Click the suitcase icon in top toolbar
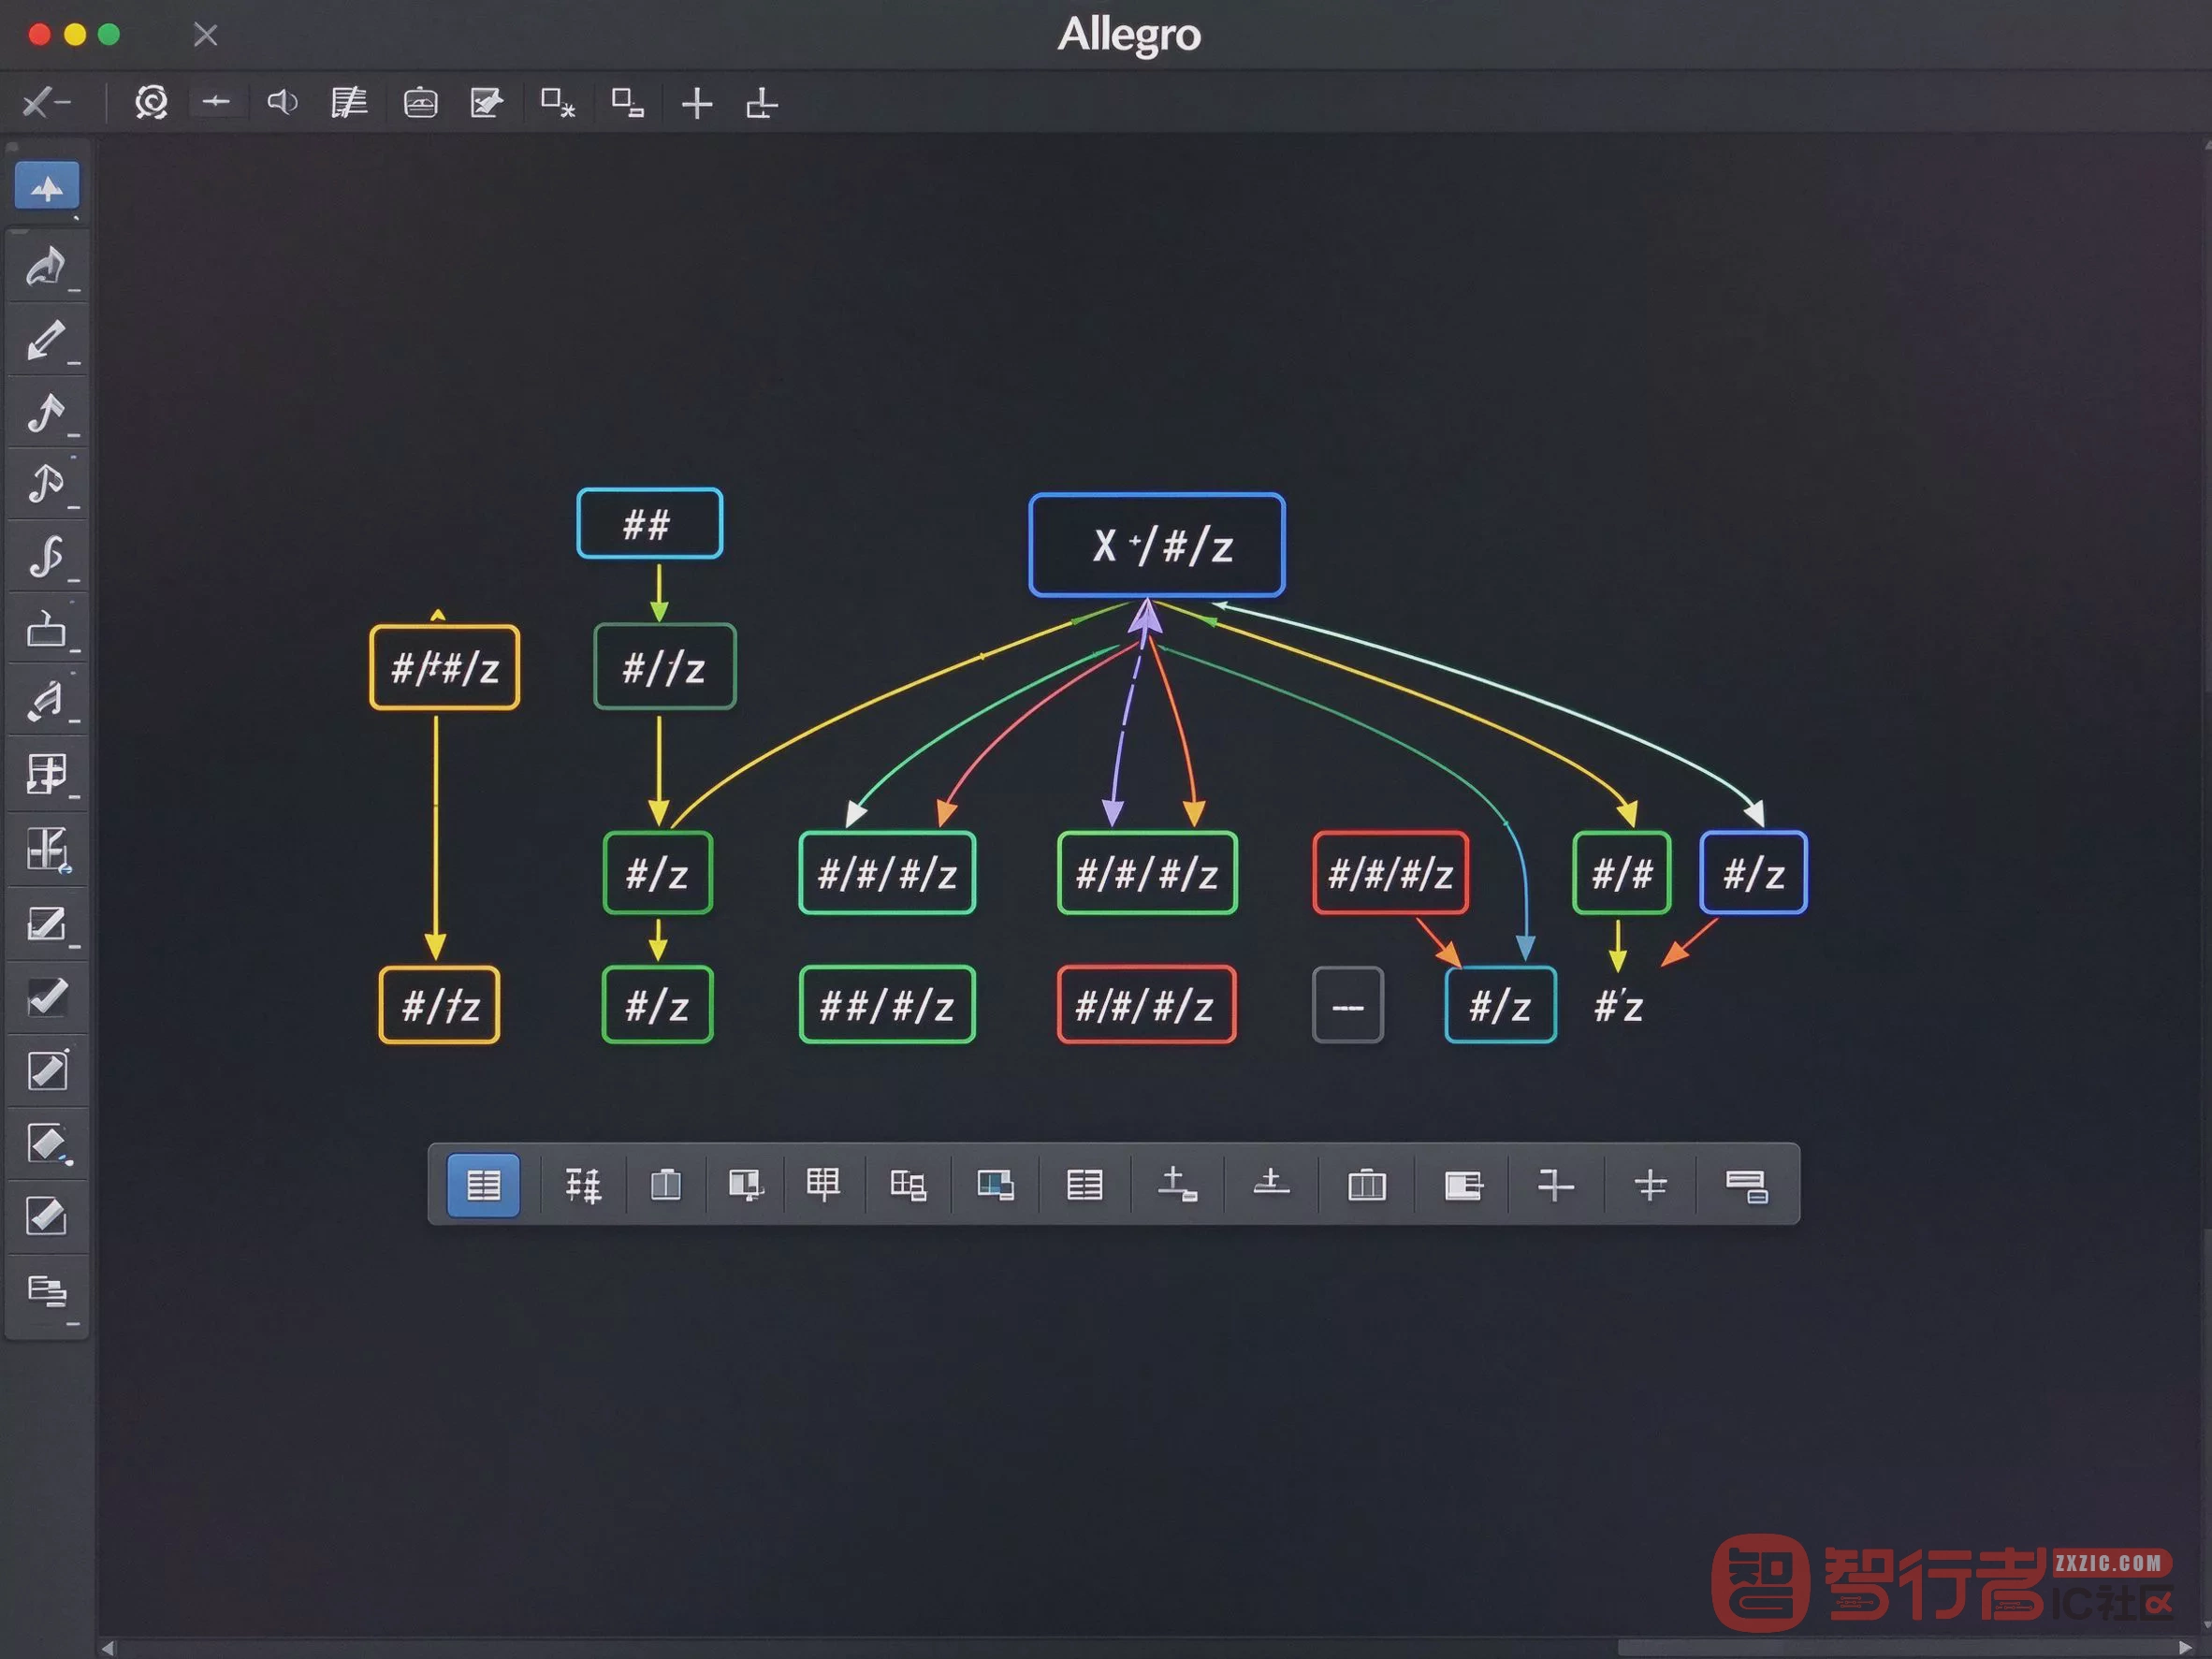The image size is (2212, 1659). [420, 103]
